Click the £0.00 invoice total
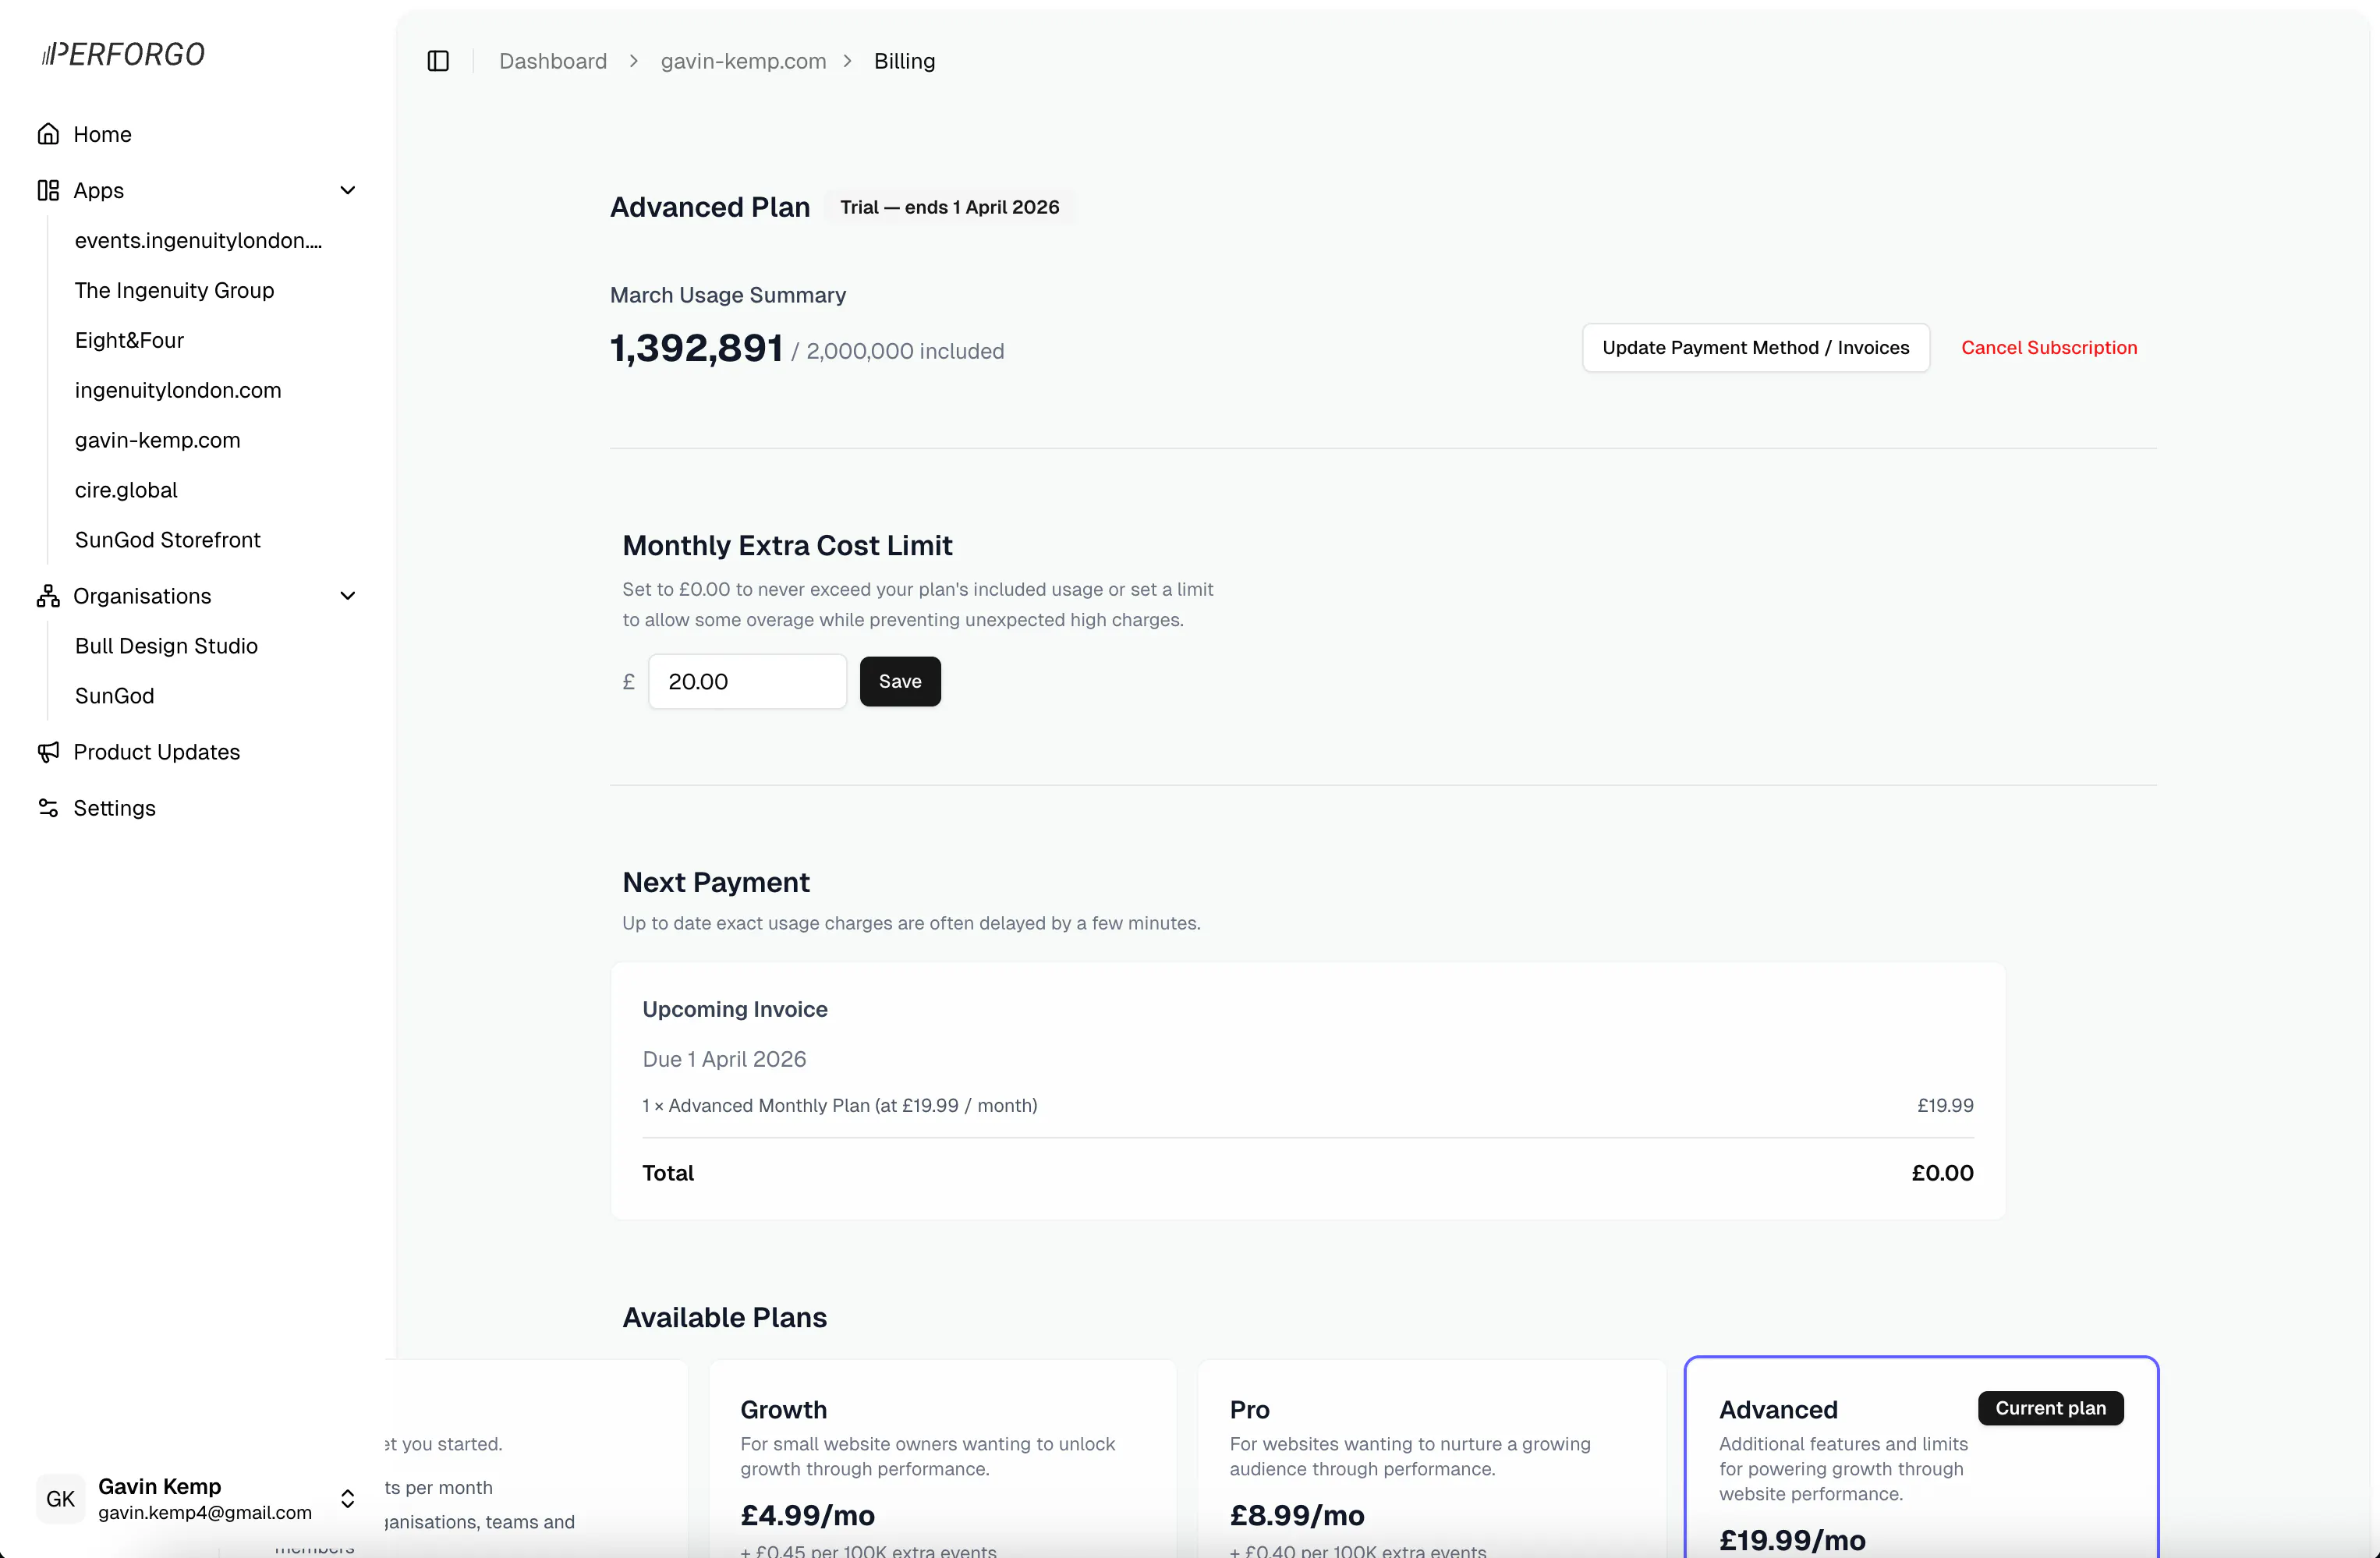This screenshot has width=2380, height=1558. (1942, 1173)
